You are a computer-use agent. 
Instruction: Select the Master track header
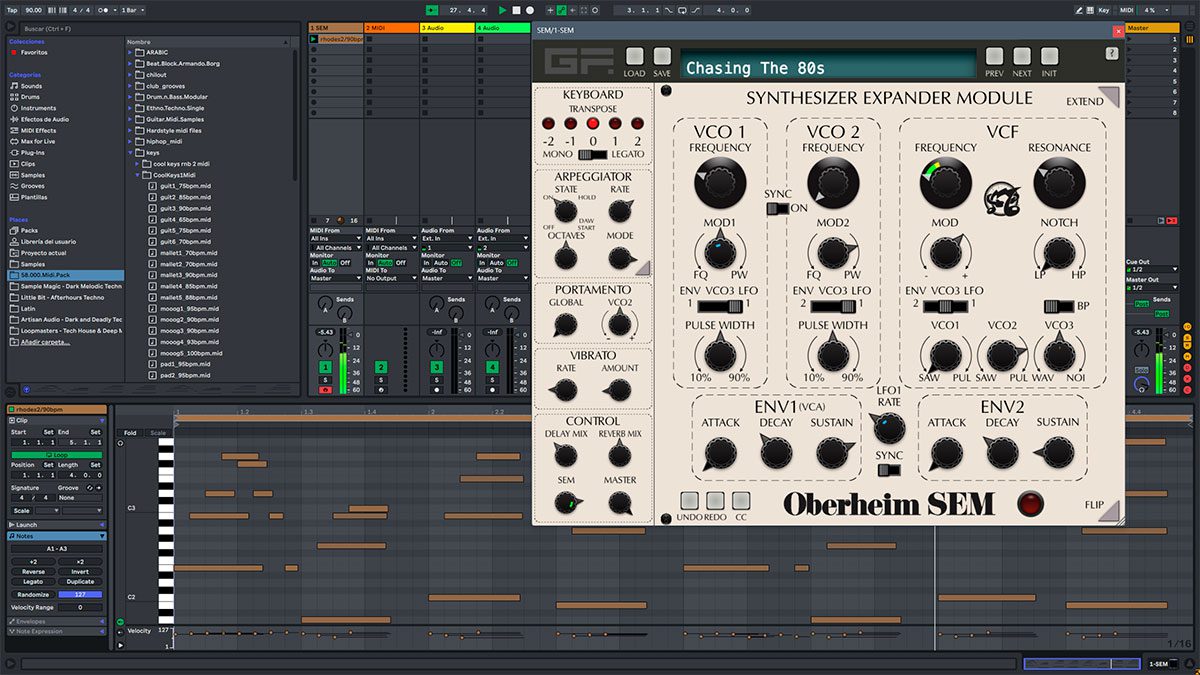pos(1152,28)
